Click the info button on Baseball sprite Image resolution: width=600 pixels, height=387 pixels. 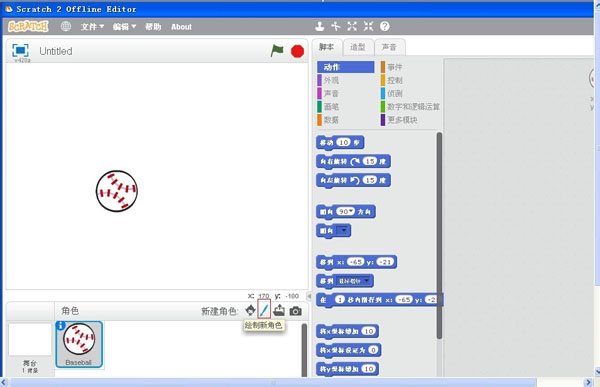click(x=60, y=326)
